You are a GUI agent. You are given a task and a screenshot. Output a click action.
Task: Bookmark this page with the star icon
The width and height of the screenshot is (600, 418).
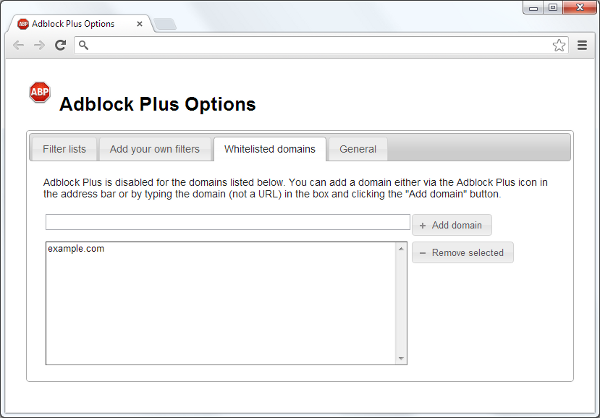[559, 45]
